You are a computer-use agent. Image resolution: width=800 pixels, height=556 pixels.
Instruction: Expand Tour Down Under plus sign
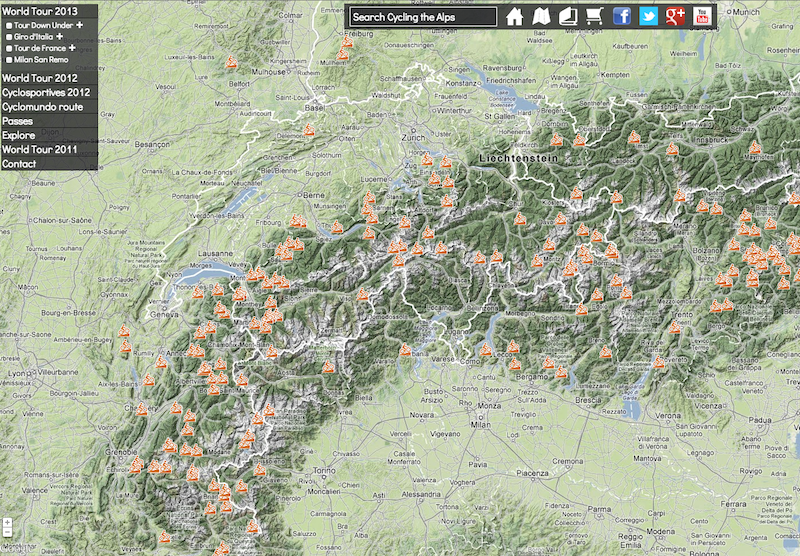pos(80,25)
